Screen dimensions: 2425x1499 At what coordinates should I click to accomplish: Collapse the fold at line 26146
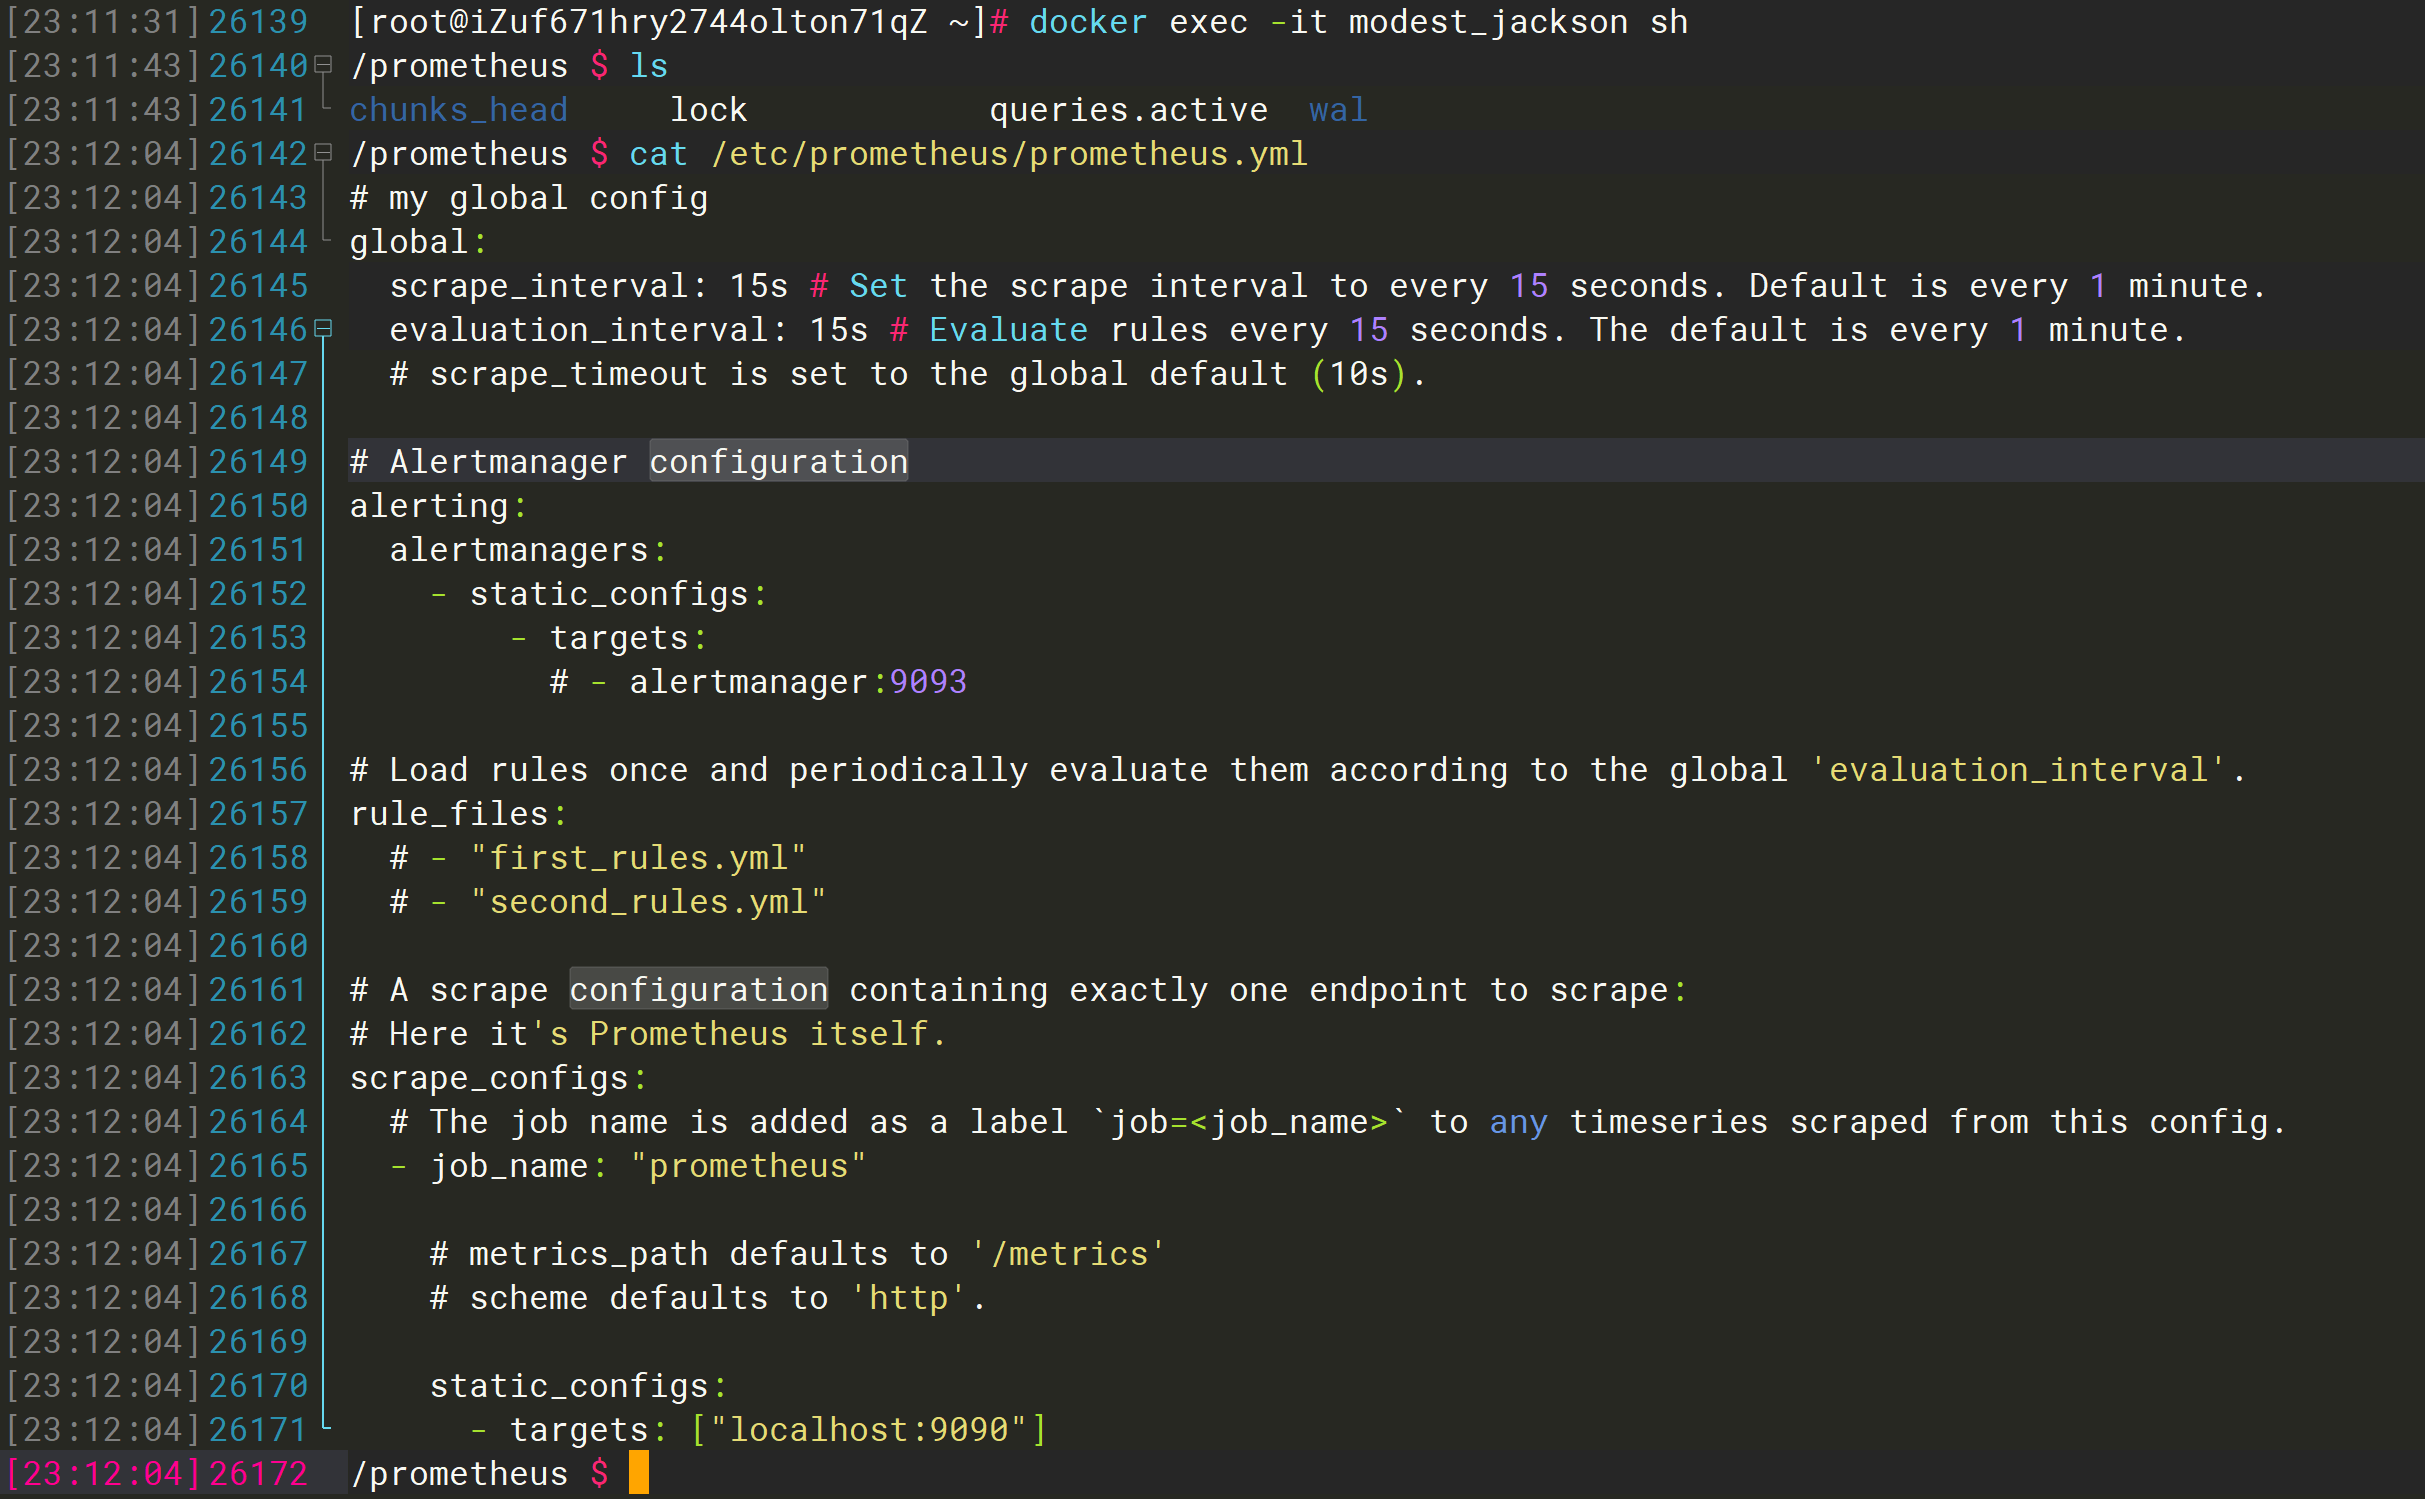coord(323,329)
